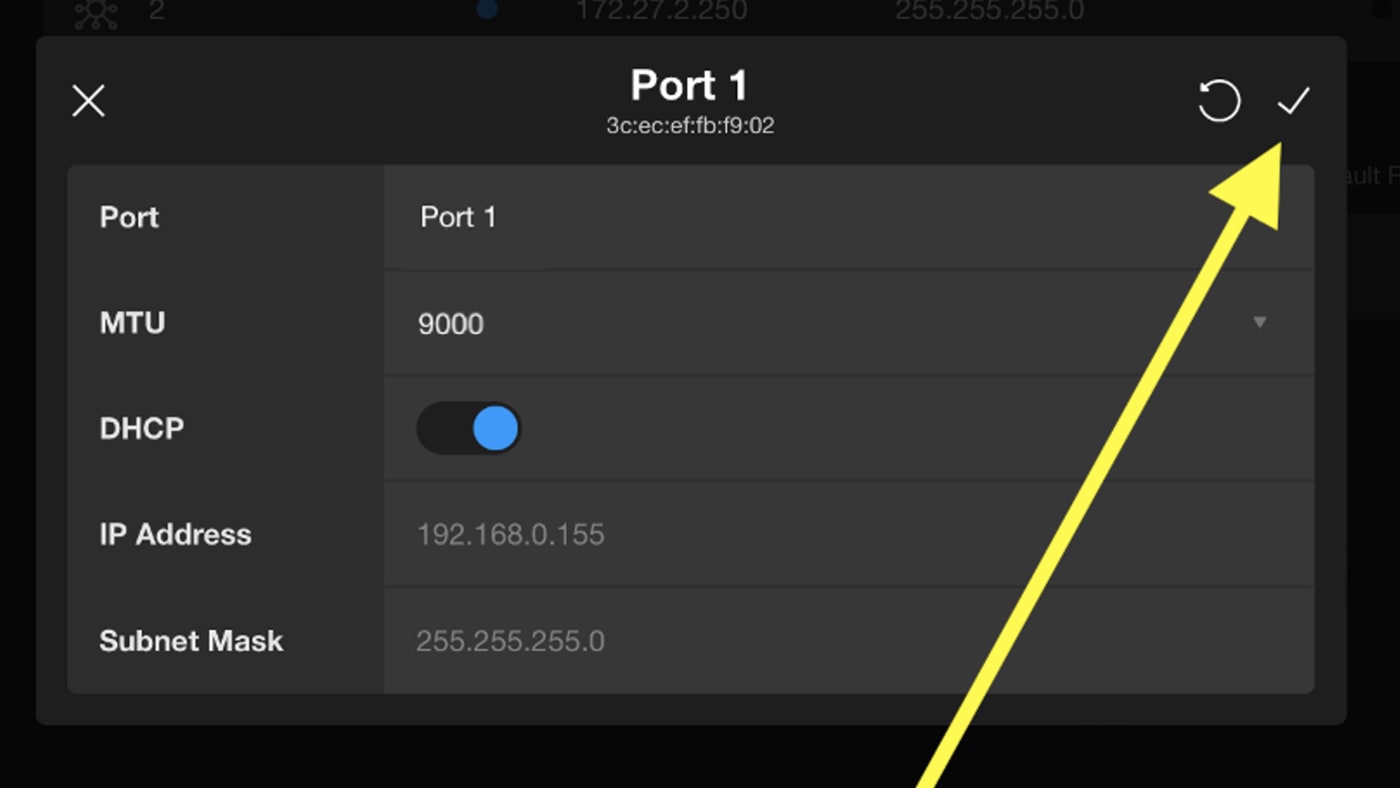Open the MTU 9000 combo box
The height and width of the screenshot is (788, 1400).
point(840,323)
